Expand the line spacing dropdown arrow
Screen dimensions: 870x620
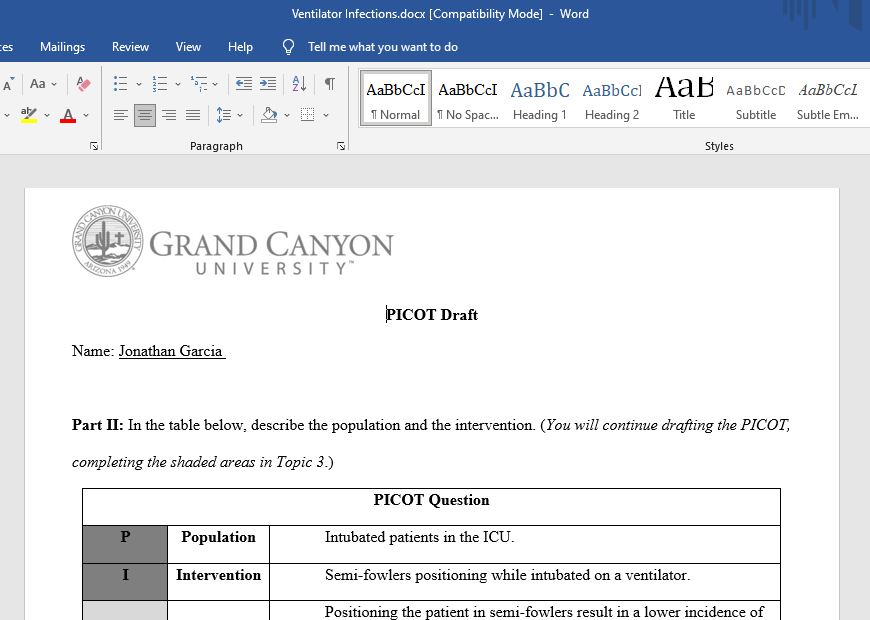[240, 115]
